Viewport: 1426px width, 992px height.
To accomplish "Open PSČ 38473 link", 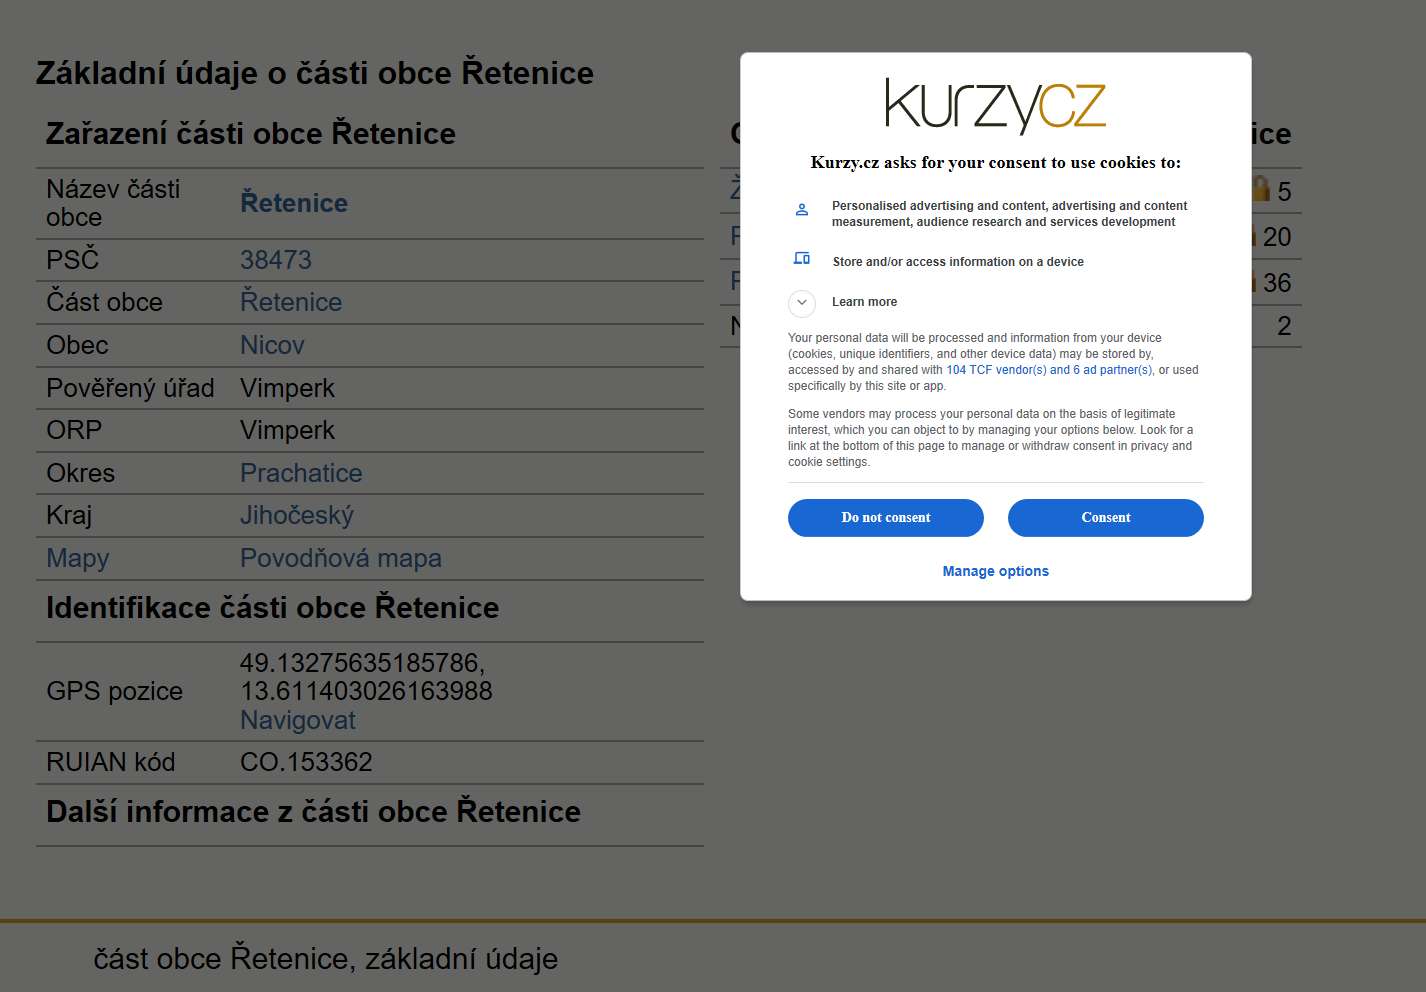I will pos(276,260).
